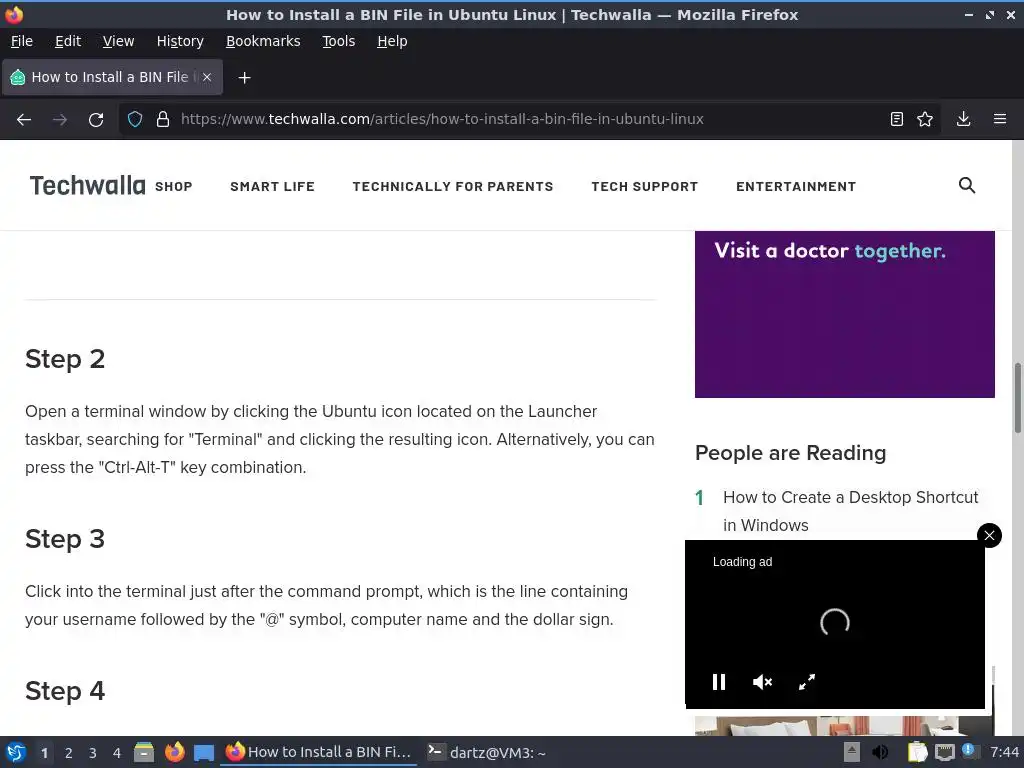Select the How to Install a BIN File tab
Viewport: 1024px width, 768px height.
pos(112,77)
